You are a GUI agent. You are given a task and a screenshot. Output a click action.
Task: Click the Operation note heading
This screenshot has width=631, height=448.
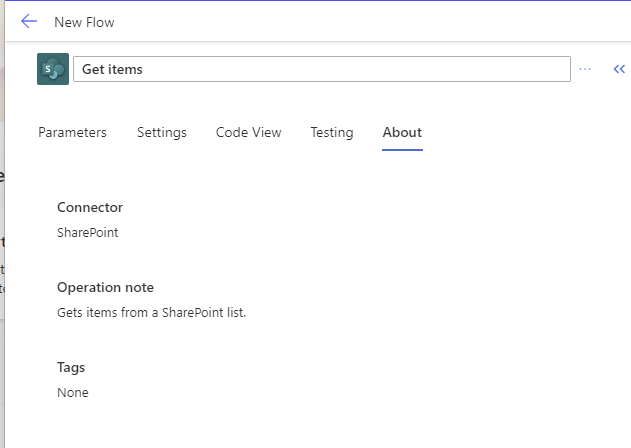pyautogui.click(x=105, y=287)
